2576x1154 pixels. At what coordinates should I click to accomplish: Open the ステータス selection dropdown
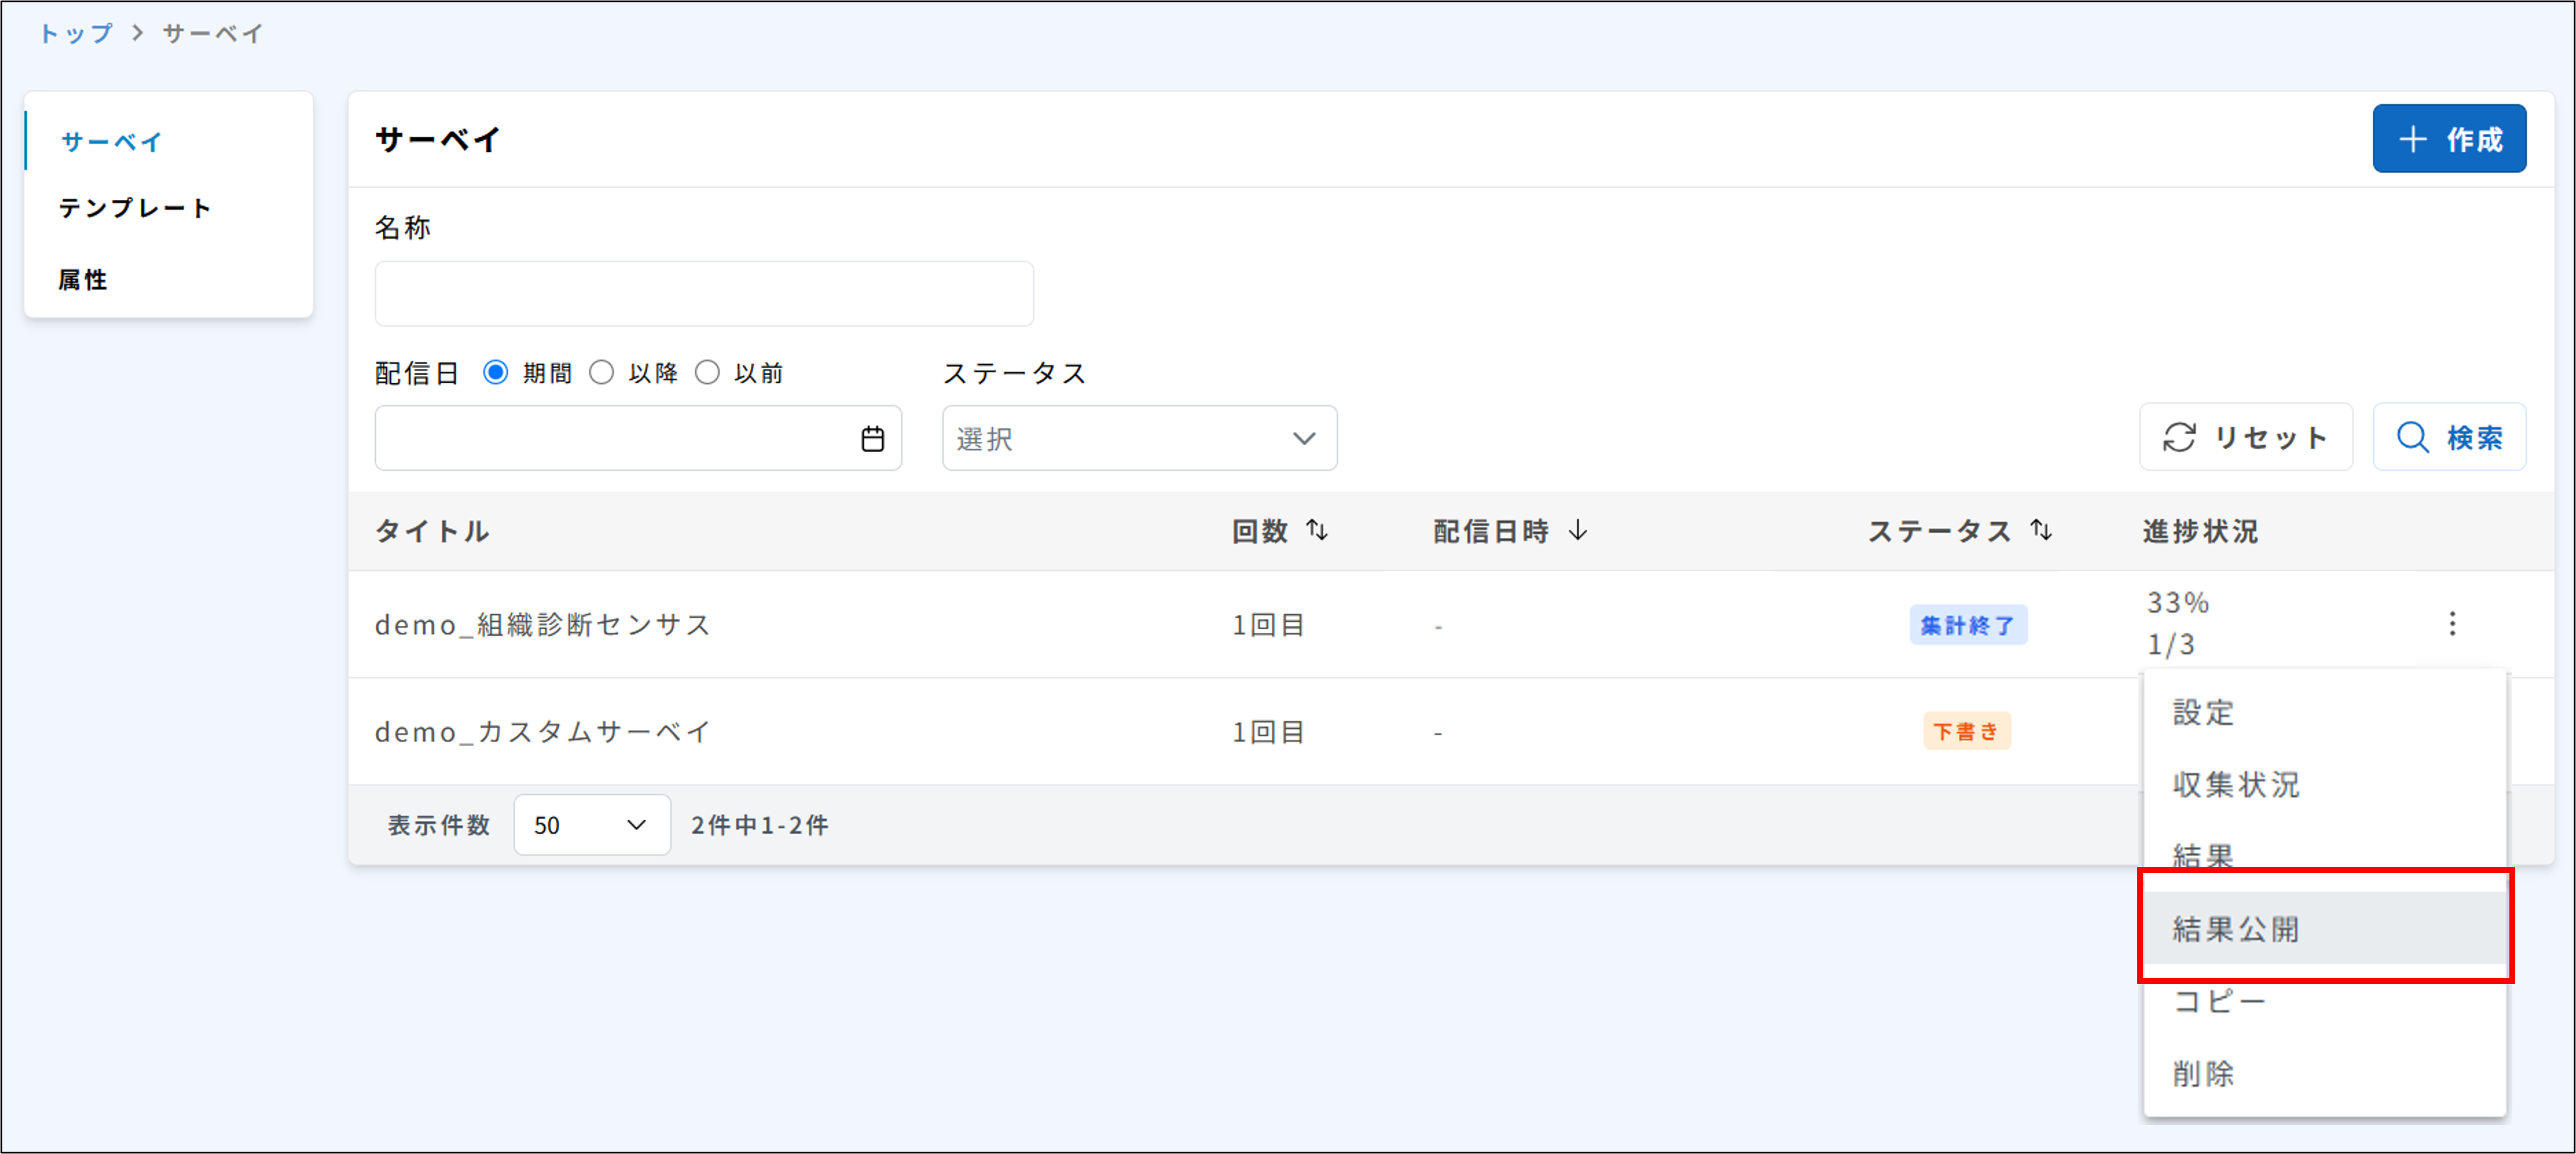coord(1138,437)
